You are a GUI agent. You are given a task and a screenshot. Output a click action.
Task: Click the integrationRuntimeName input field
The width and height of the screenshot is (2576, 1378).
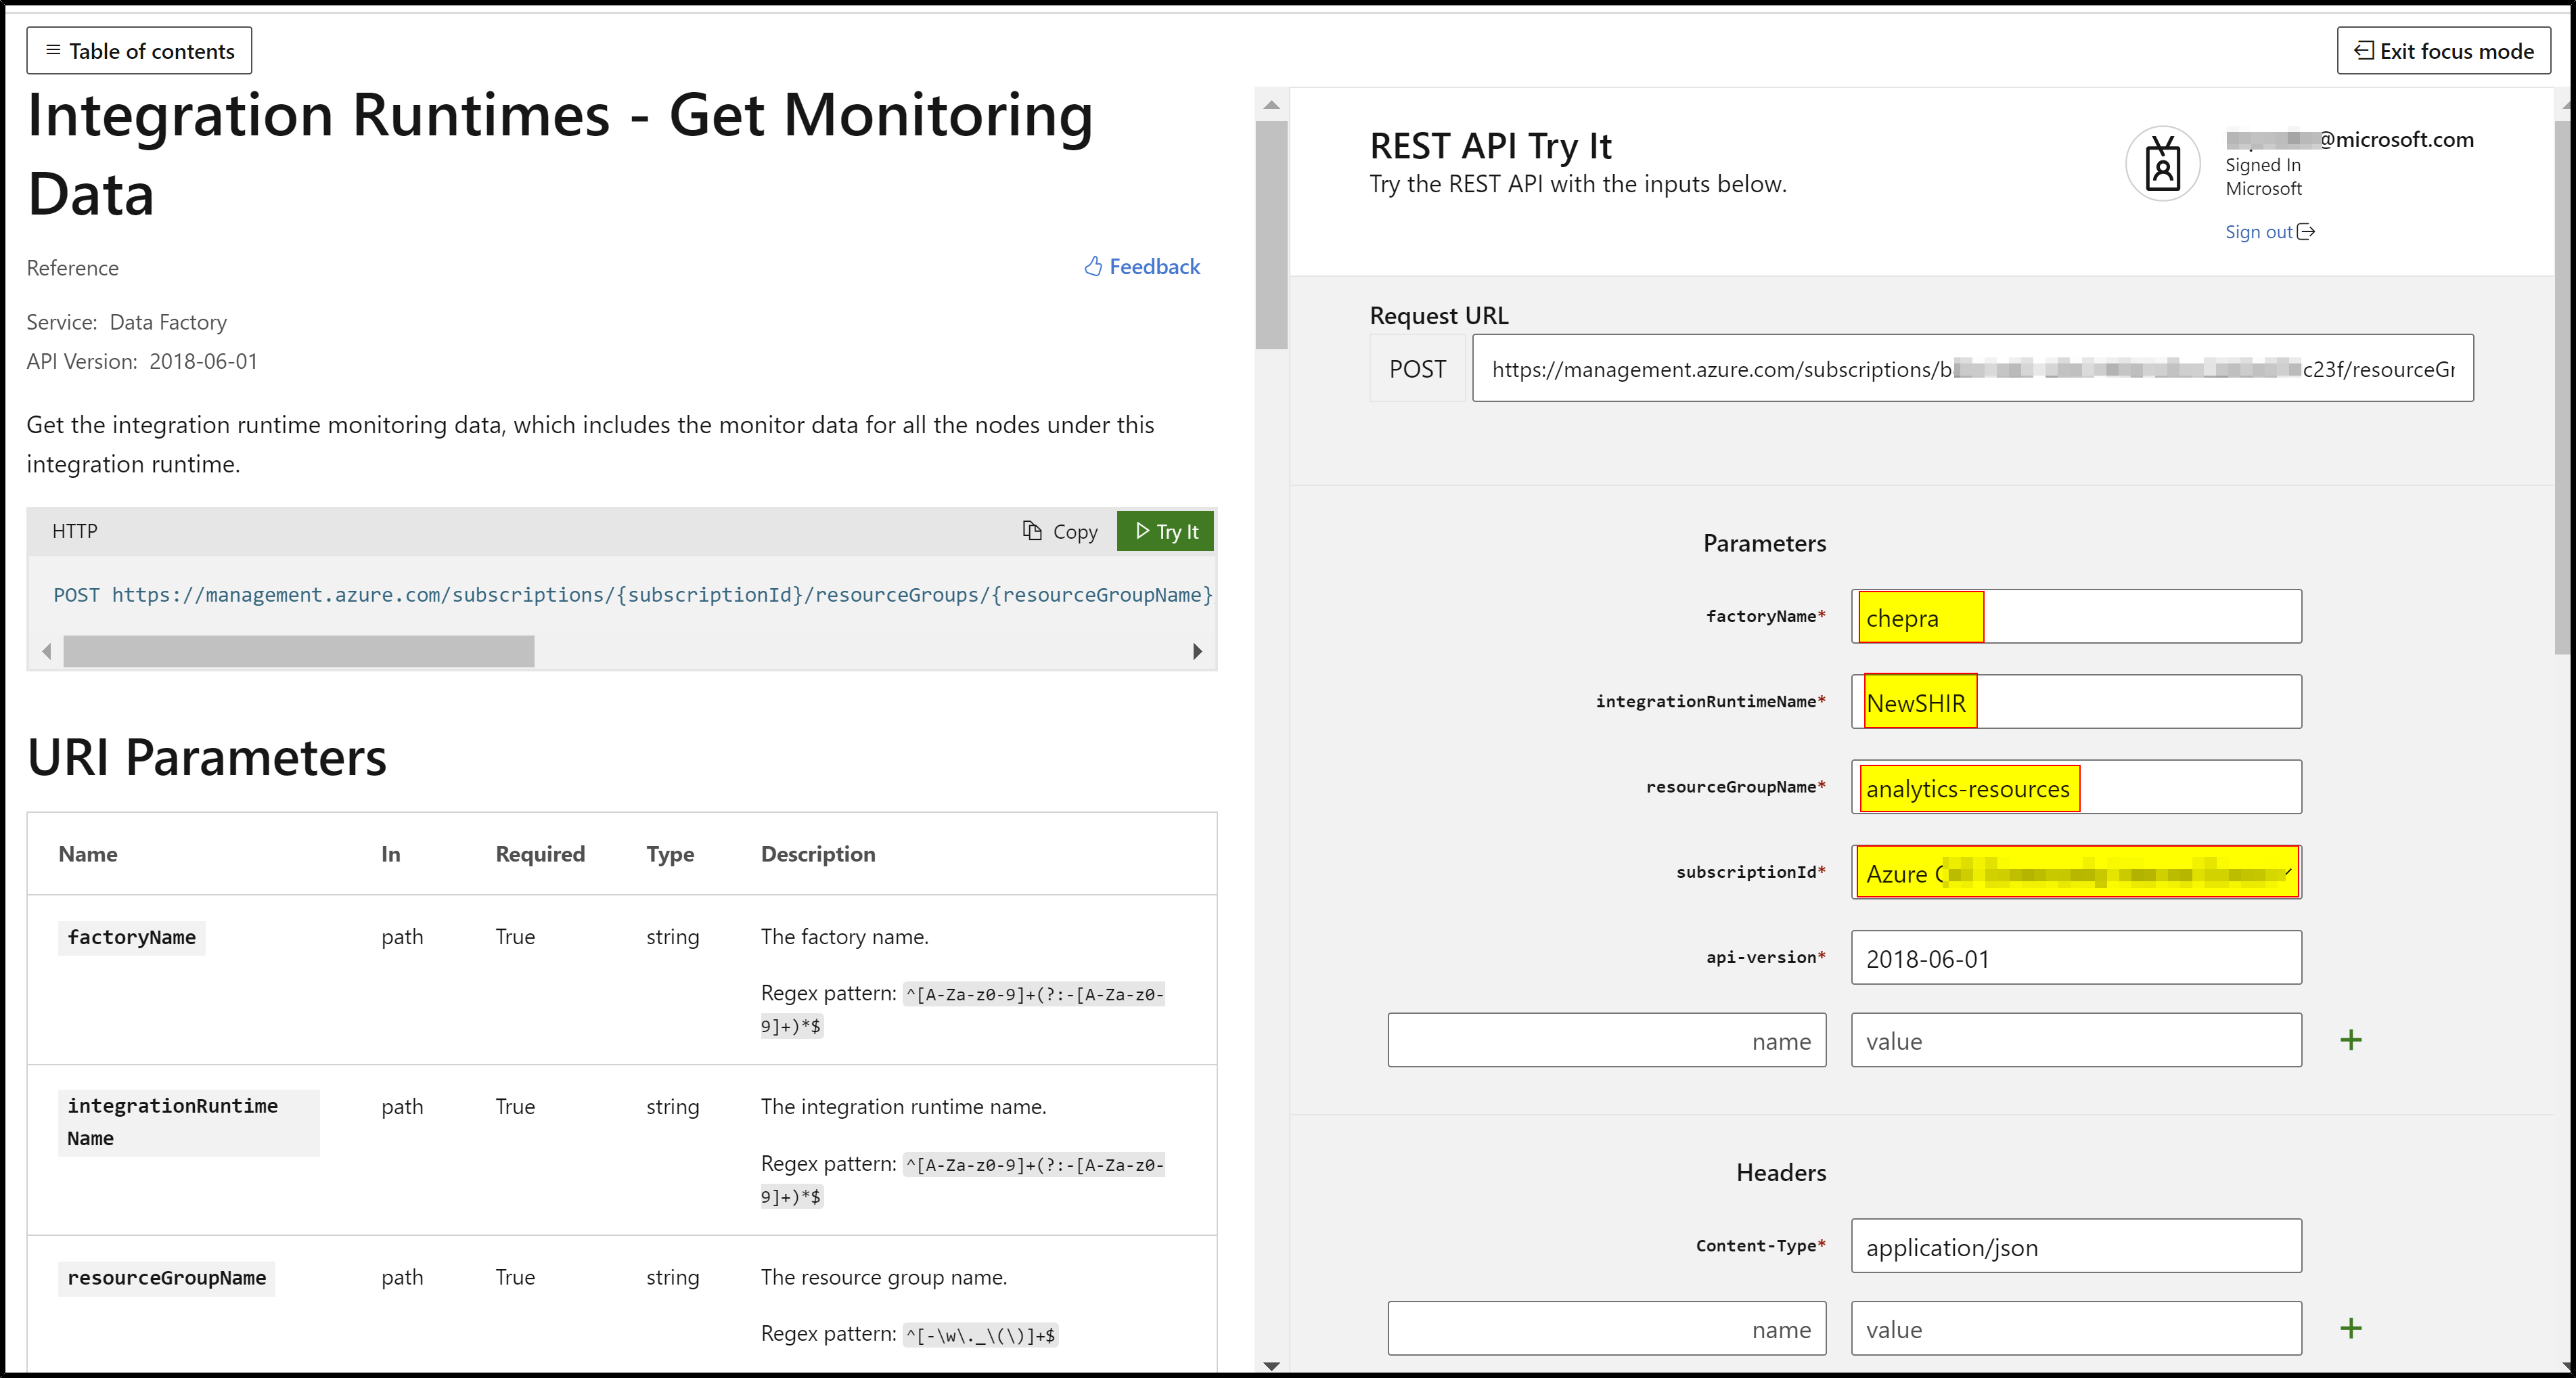[x=2076, y=702]
